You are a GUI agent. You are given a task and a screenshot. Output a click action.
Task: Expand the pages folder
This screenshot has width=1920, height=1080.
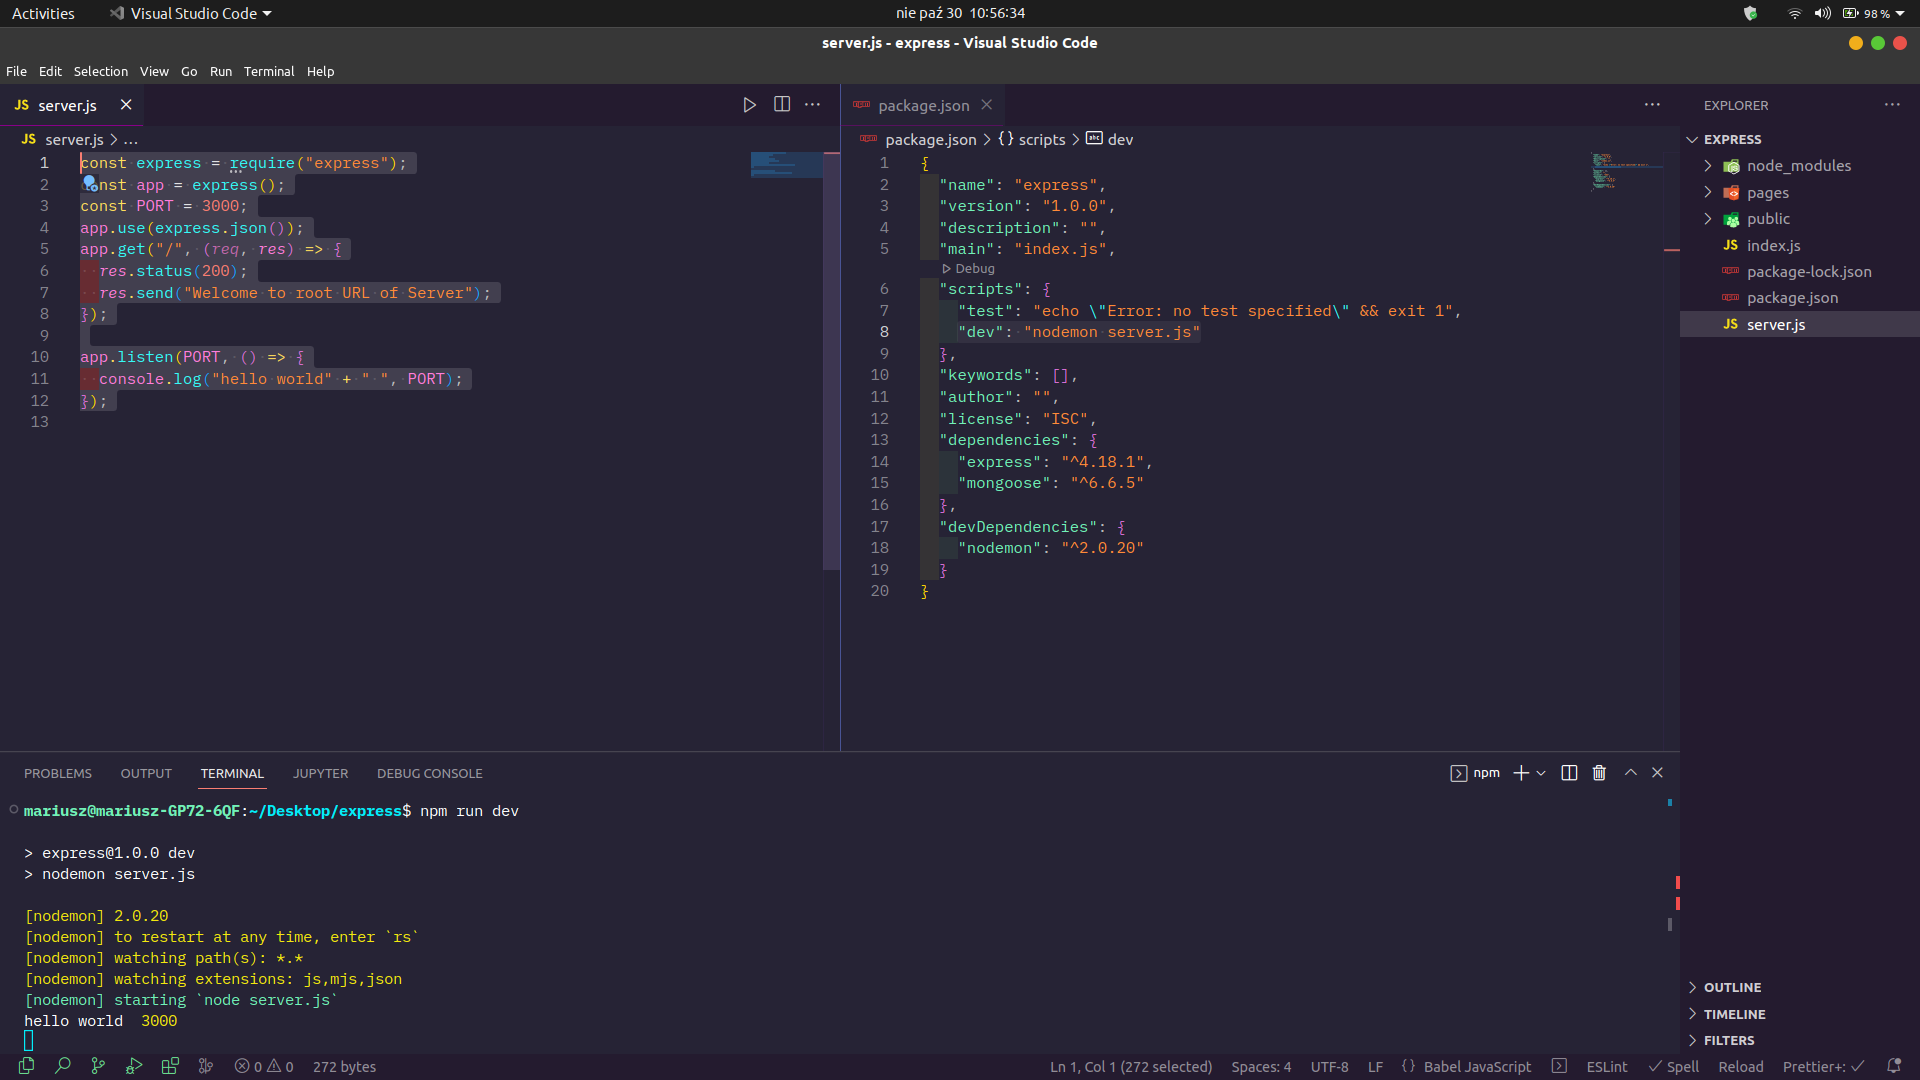1767,193
